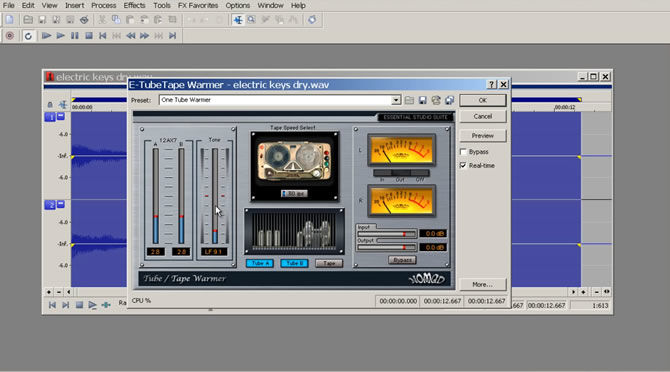Click the 30 ips tape speed selector

pyautogui.click(x=294, y=194)
